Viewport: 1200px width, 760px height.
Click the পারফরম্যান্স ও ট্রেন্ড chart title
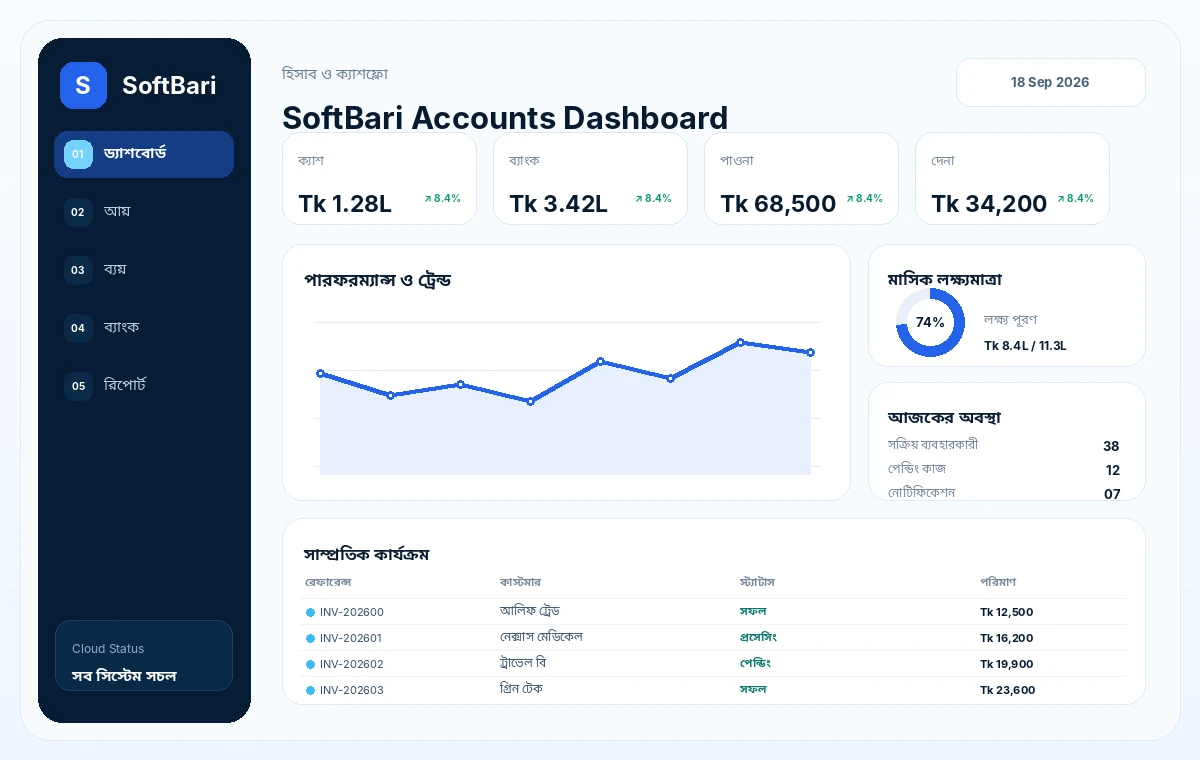point(377,280)
